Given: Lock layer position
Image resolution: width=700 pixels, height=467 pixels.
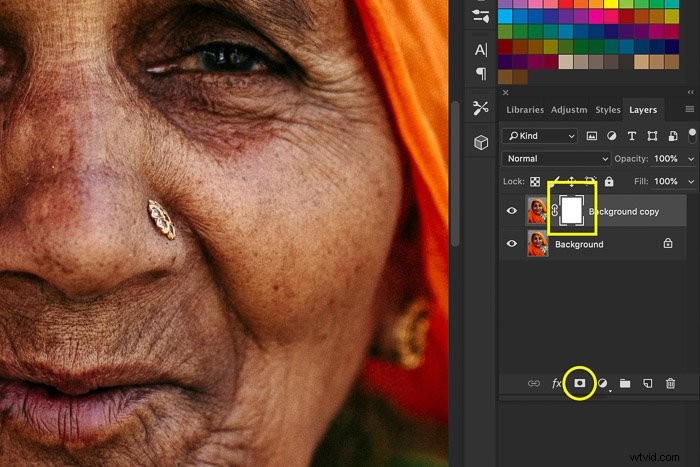Looking at the screenshot, I should pos(571,182).
